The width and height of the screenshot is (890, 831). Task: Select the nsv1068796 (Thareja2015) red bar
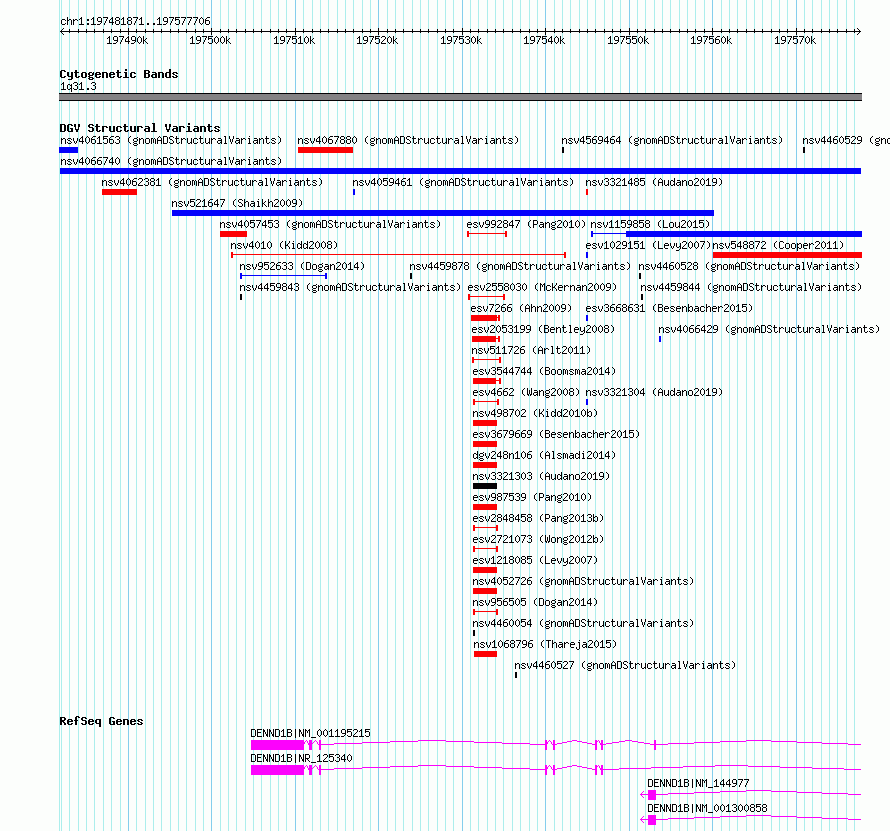[x=485, y=654]
